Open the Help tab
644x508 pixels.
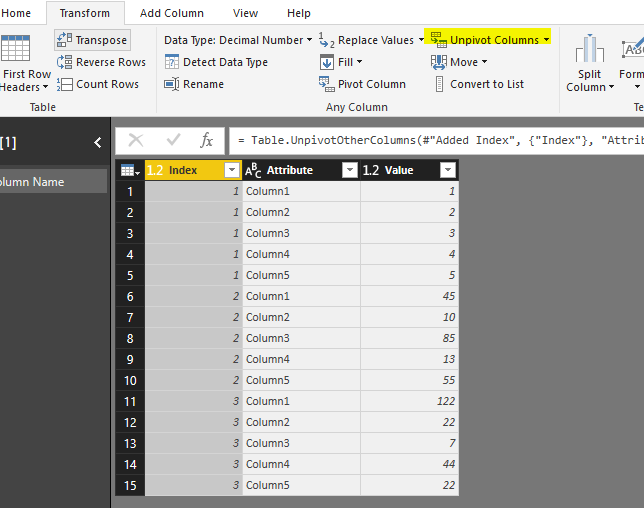(x=299, y=13)
